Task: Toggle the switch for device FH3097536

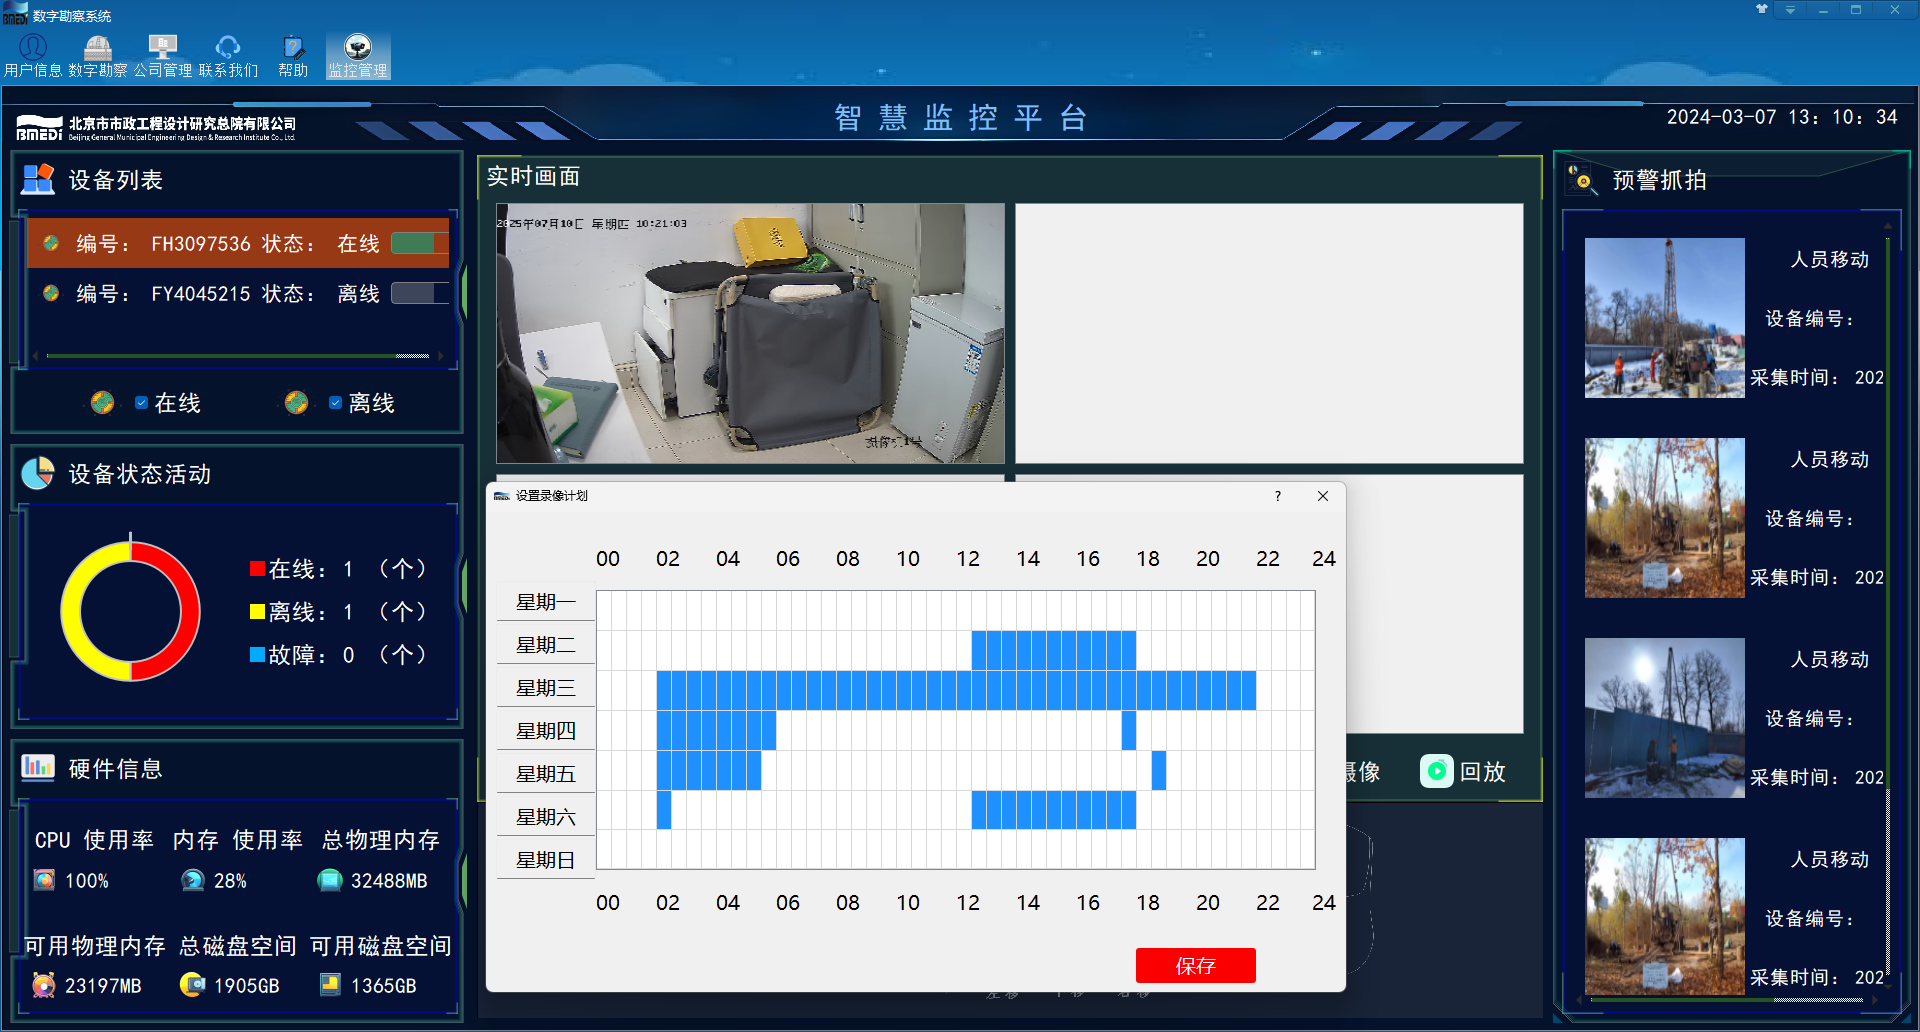Action: click(419, 243)
